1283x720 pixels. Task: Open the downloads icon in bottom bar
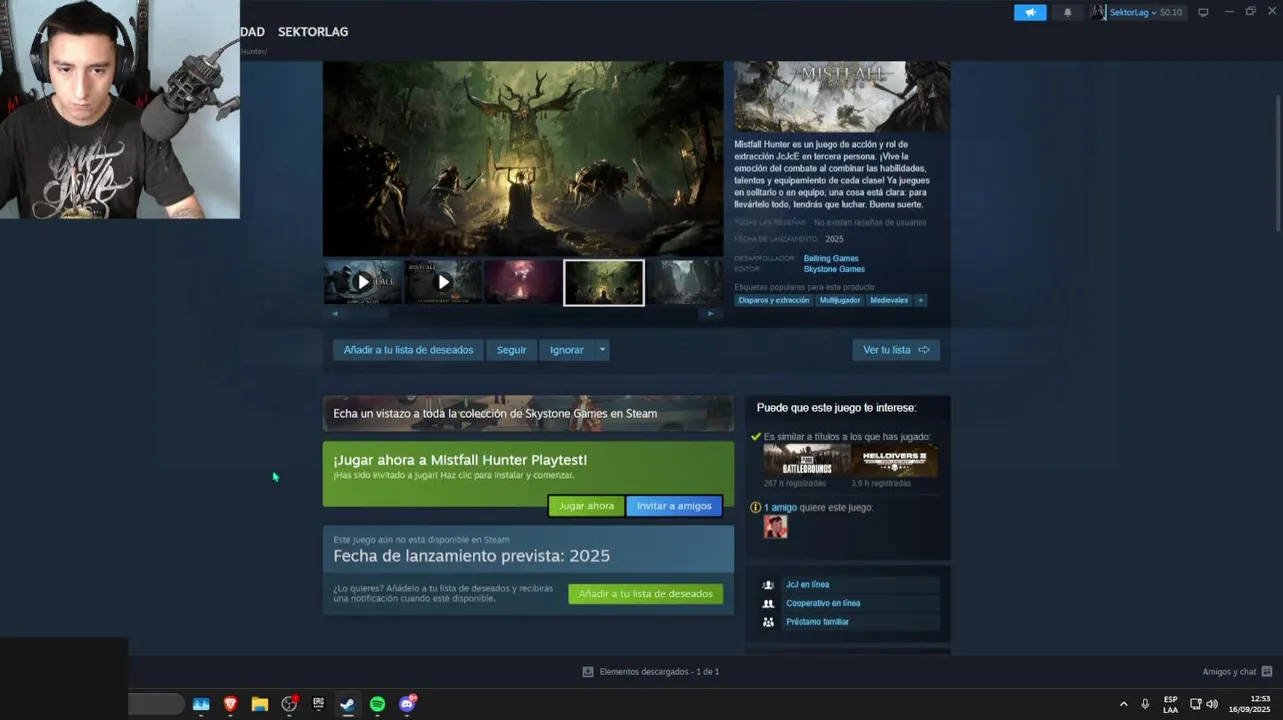(588, 672)
